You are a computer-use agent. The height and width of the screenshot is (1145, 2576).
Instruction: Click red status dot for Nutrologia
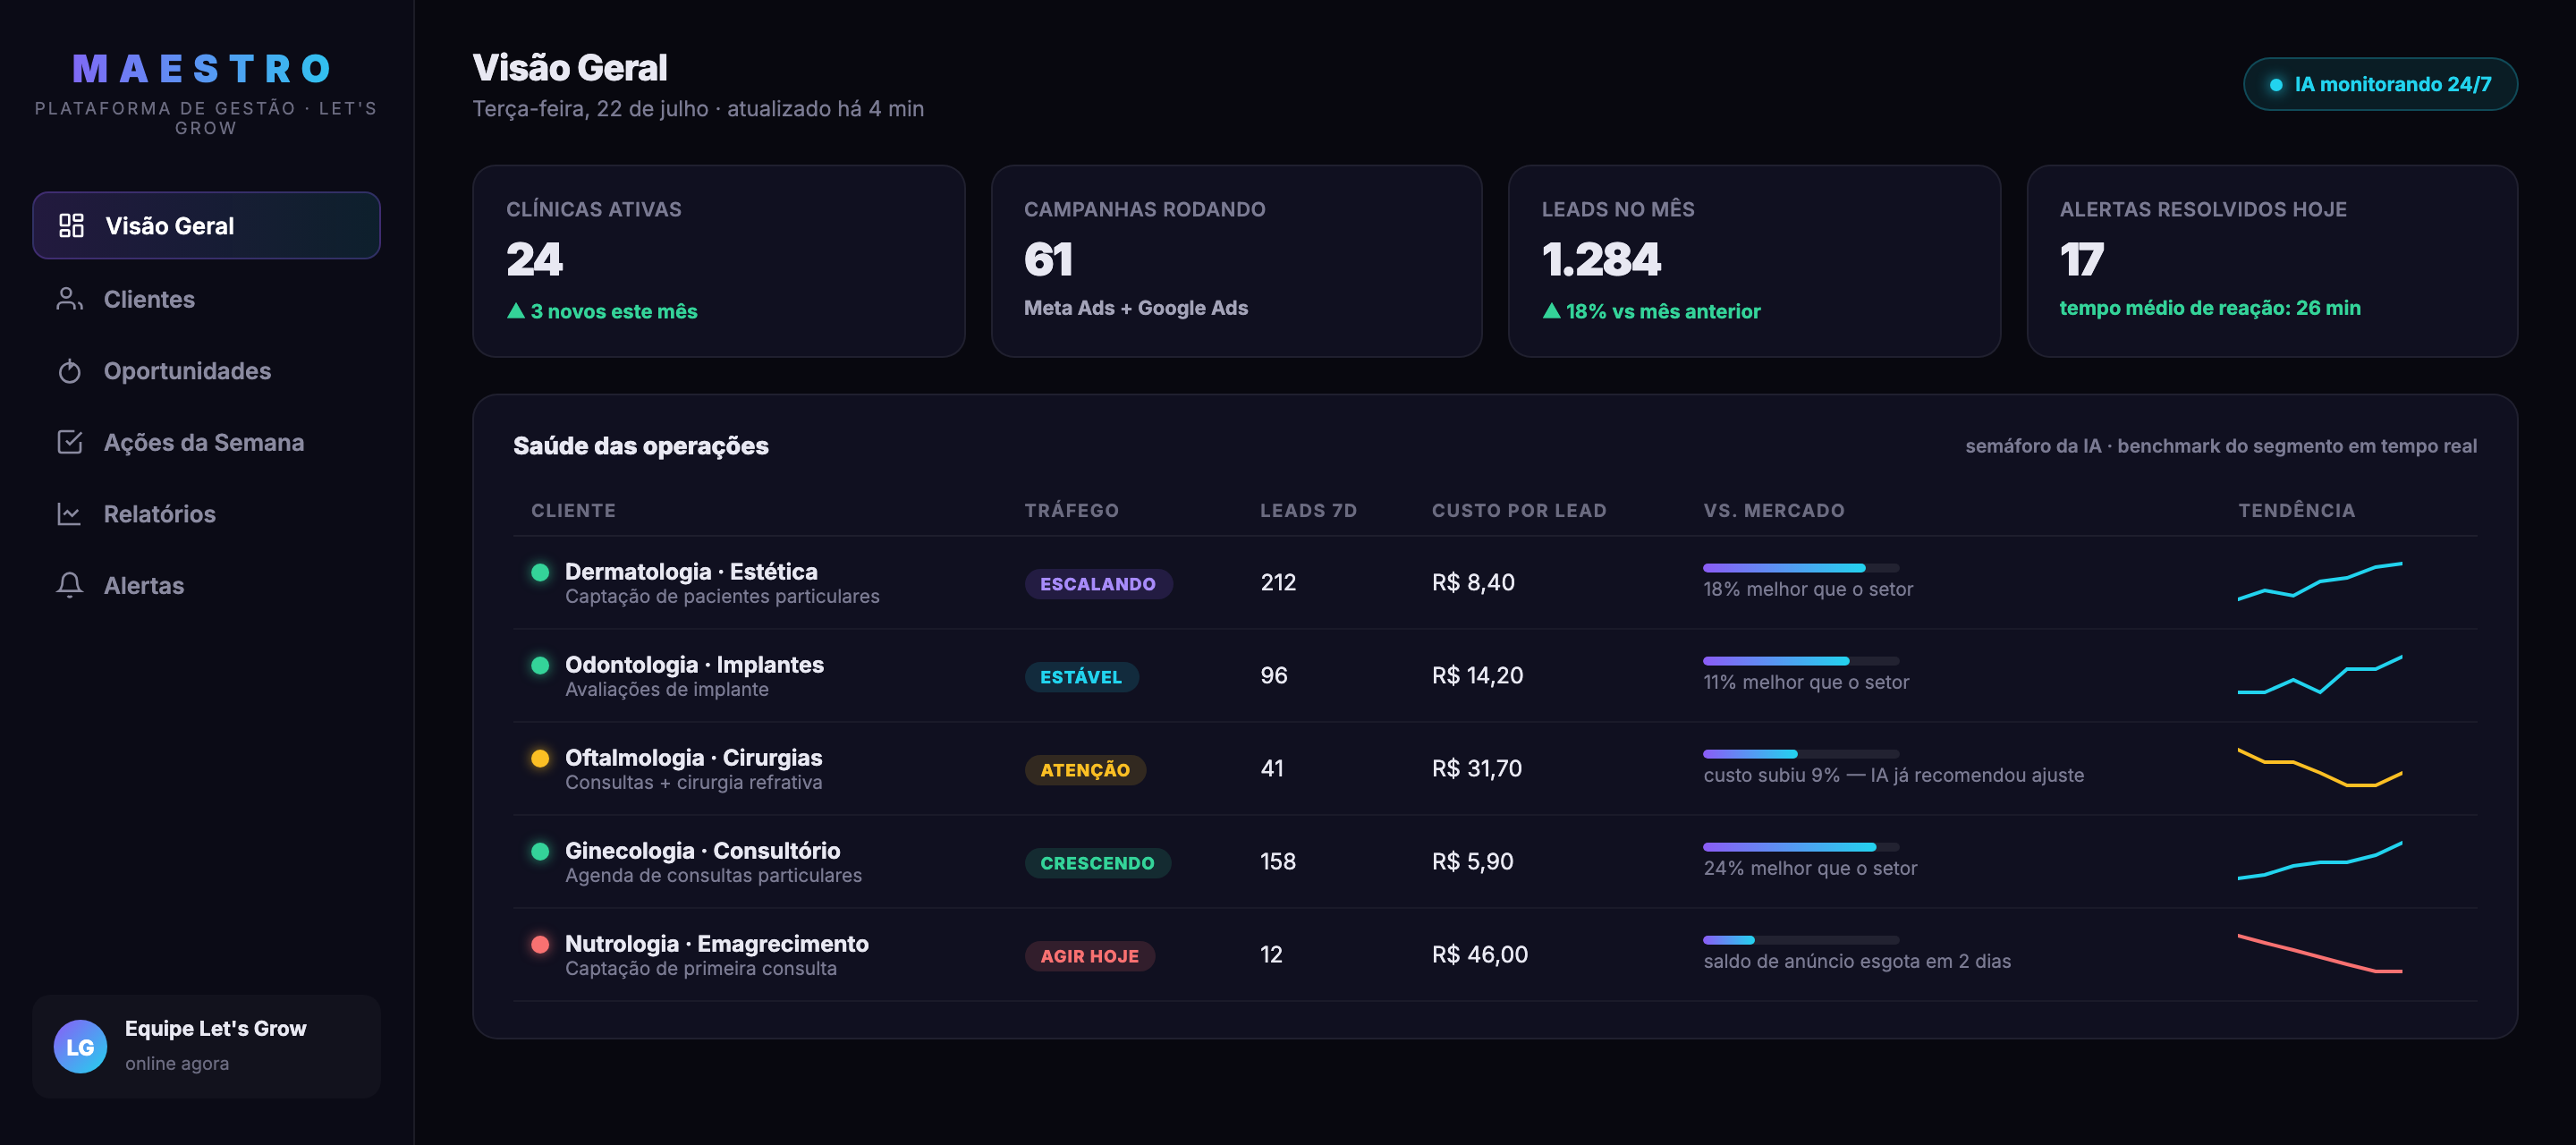tap(540, 944)
